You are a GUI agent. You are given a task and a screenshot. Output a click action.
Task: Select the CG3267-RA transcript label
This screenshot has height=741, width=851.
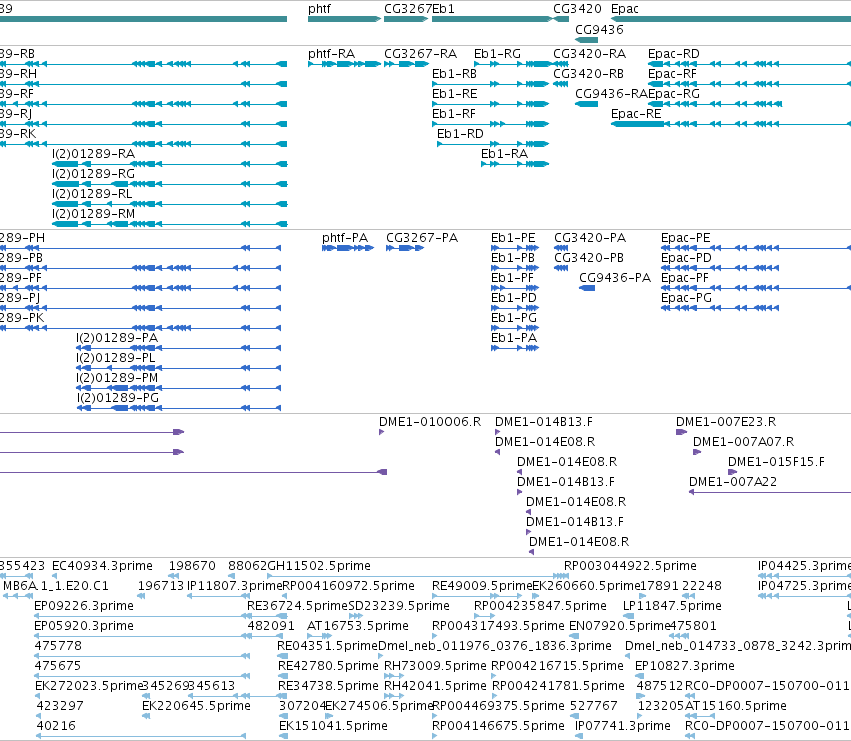click(x=420, y=54)
